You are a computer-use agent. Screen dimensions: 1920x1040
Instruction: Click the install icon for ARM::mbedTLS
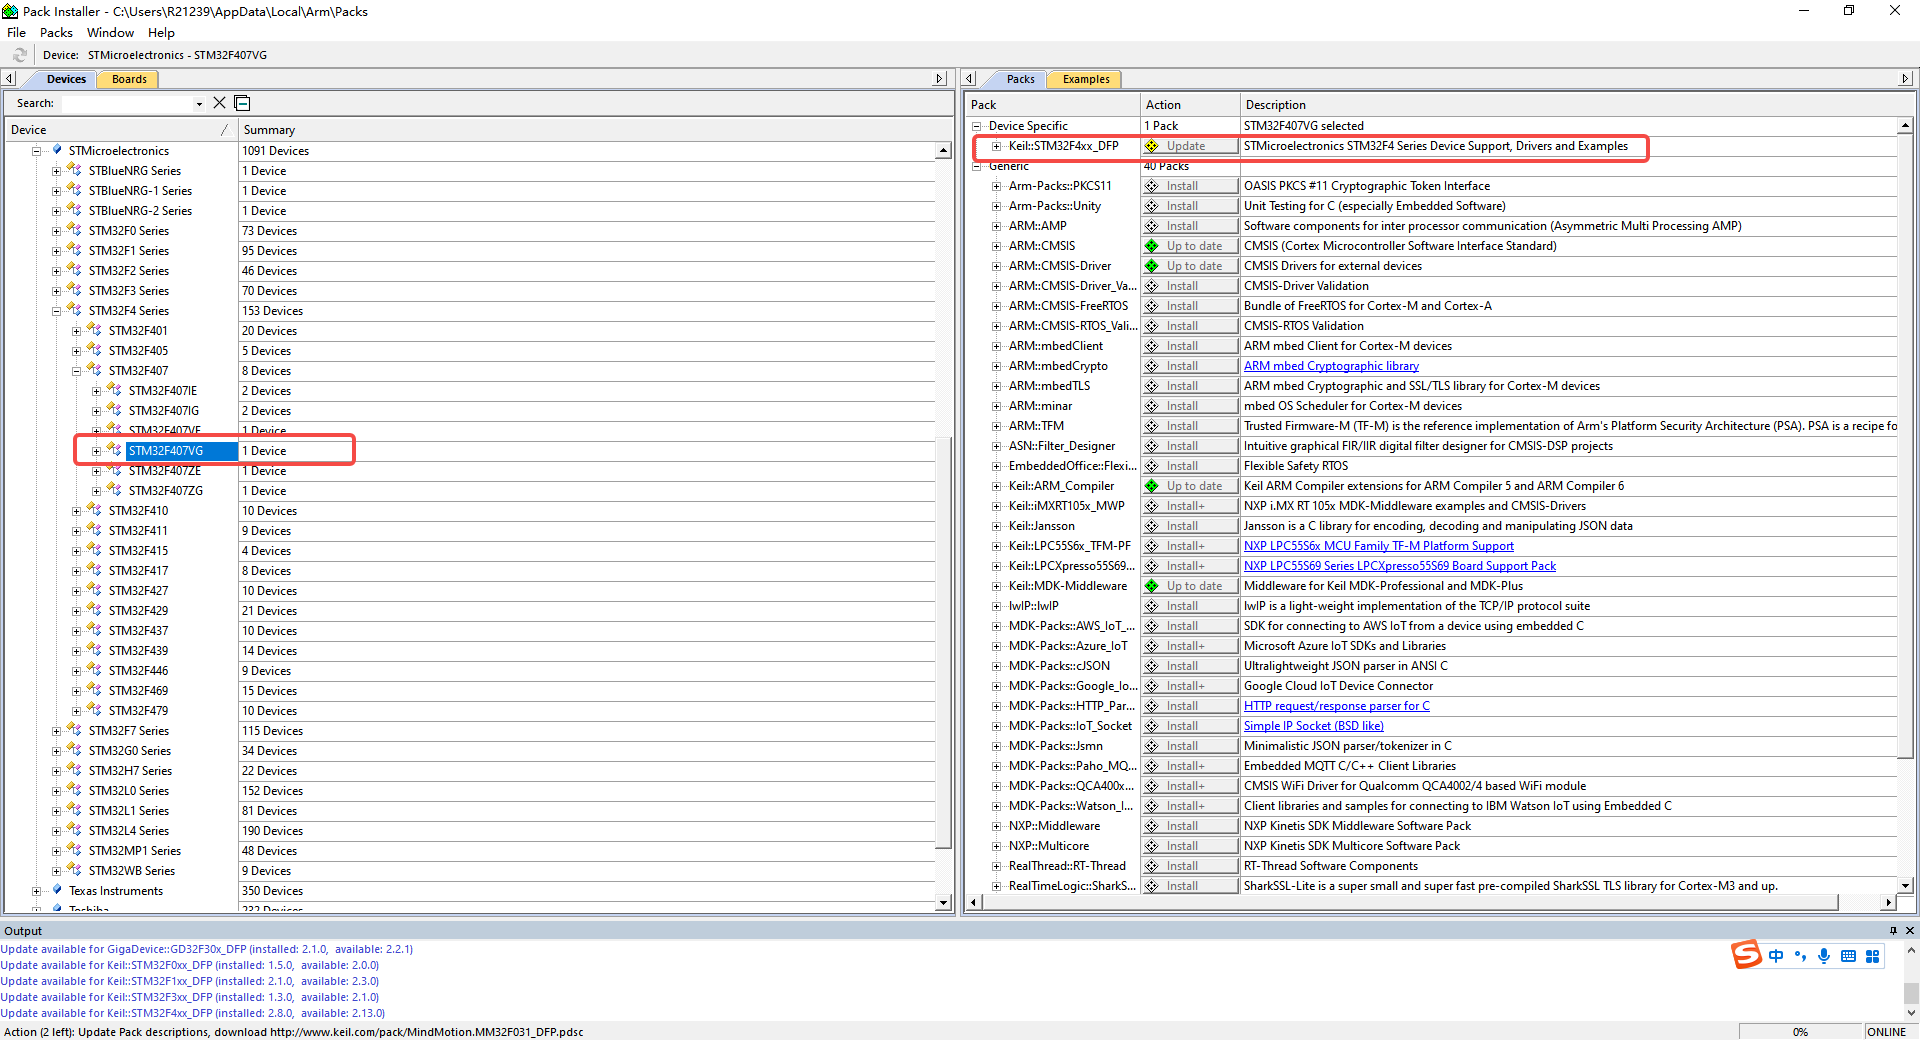[1152, 386]
